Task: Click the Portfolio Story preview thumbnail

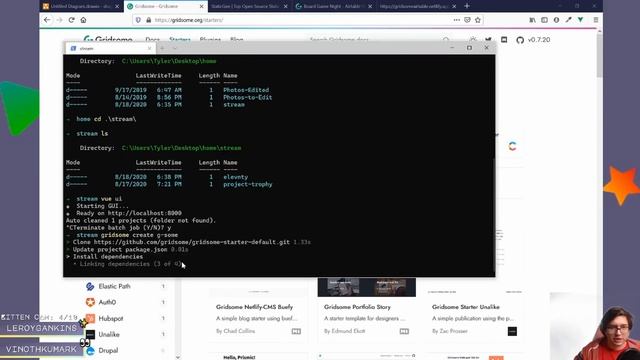Action: point(367,287)
